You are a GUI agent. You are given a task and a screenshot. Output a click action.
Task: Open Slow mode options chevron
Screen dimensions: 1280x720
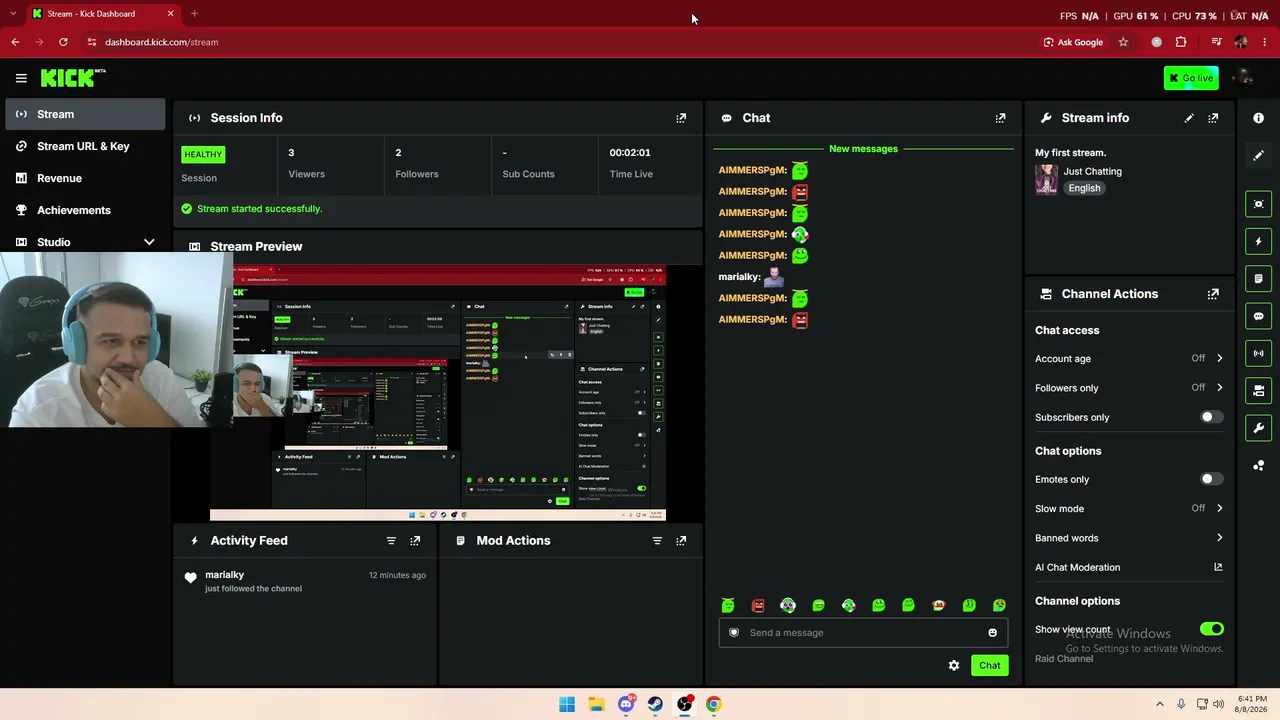1219,508
